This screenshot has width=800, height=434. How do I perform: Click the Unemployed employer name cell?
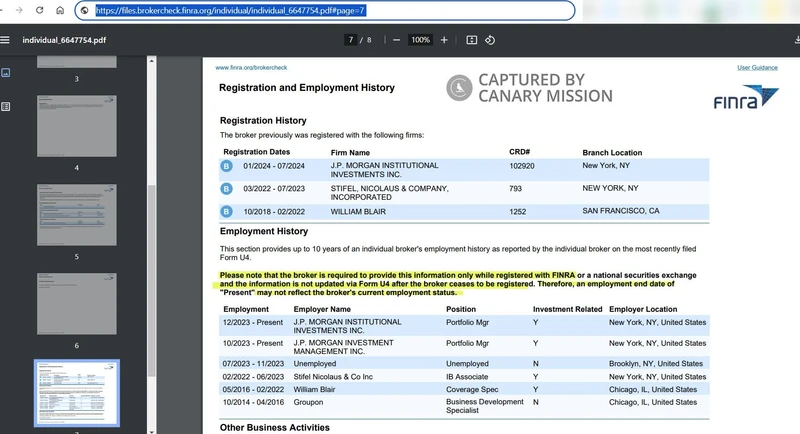point(315,364)
